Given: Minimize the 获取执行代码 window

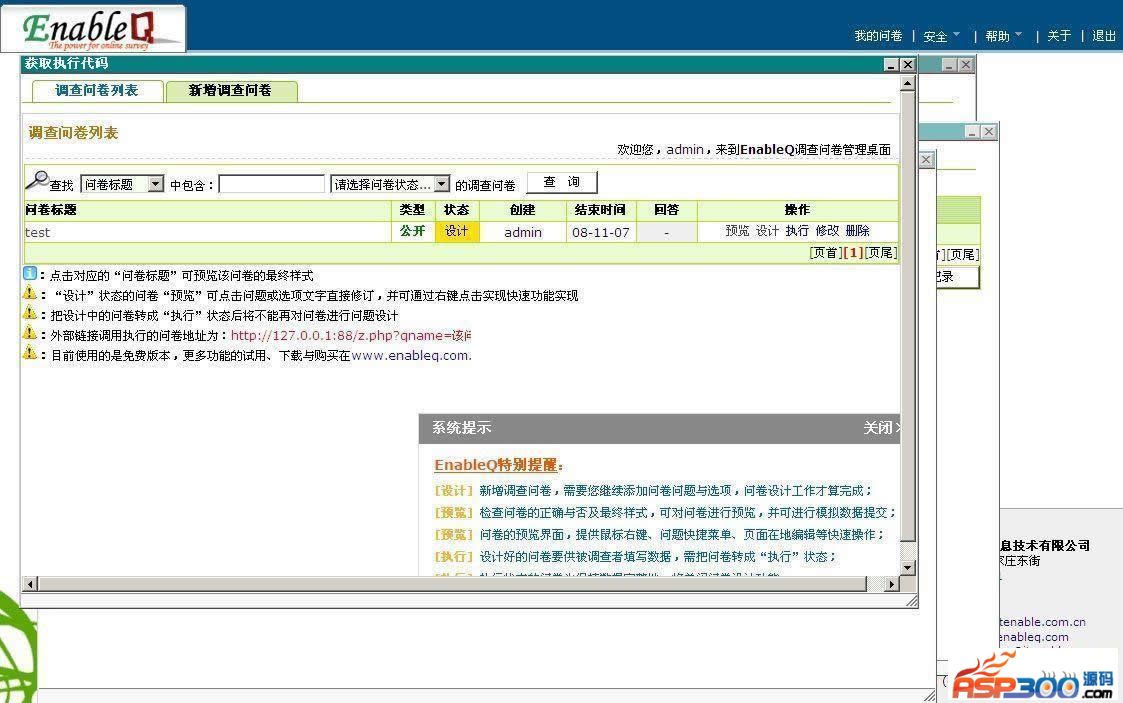Looking at the screenshot, I should [x=890, y=64].
